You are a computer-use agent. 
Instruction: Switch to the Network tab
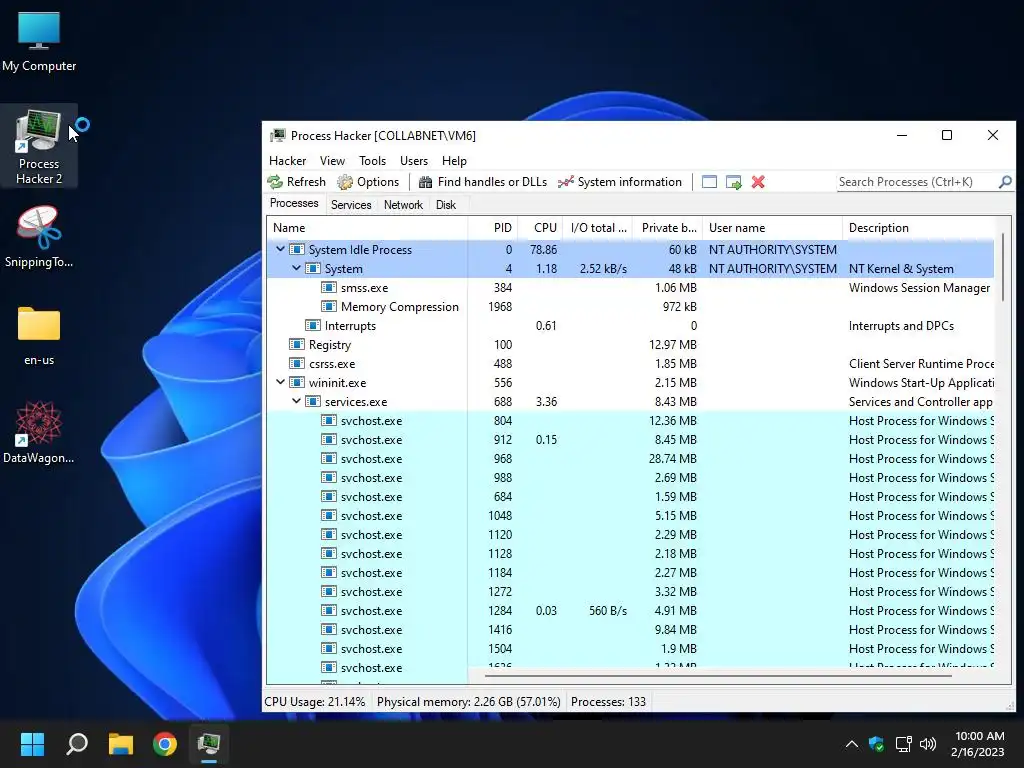pos(403,205)
